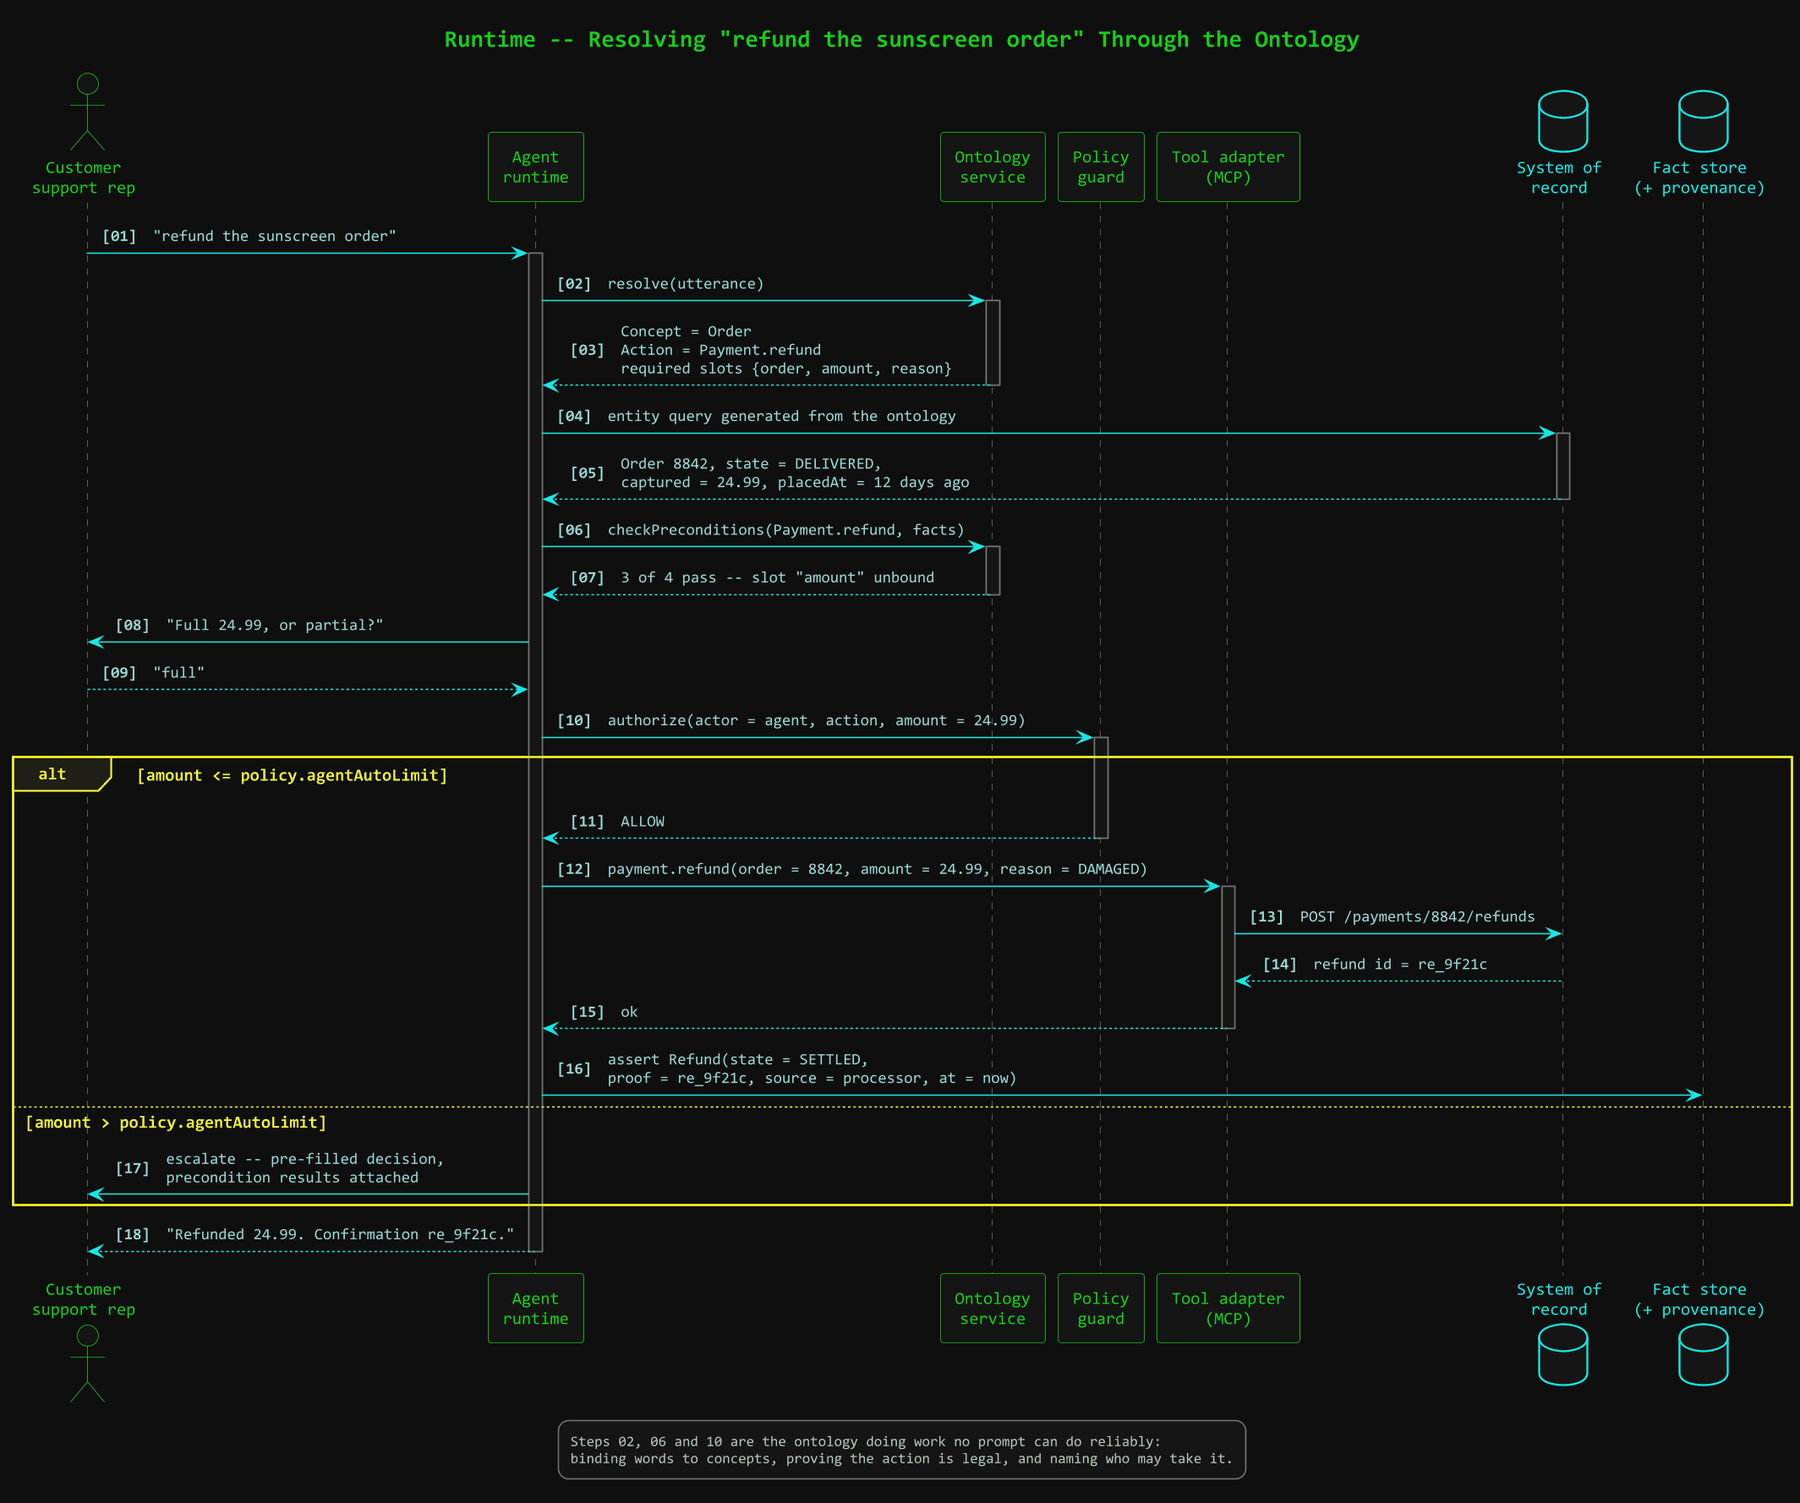This screenshot has height=1503, width=1800.
Task: Click the top Ontology service participant box
Action: pos(992,167)
